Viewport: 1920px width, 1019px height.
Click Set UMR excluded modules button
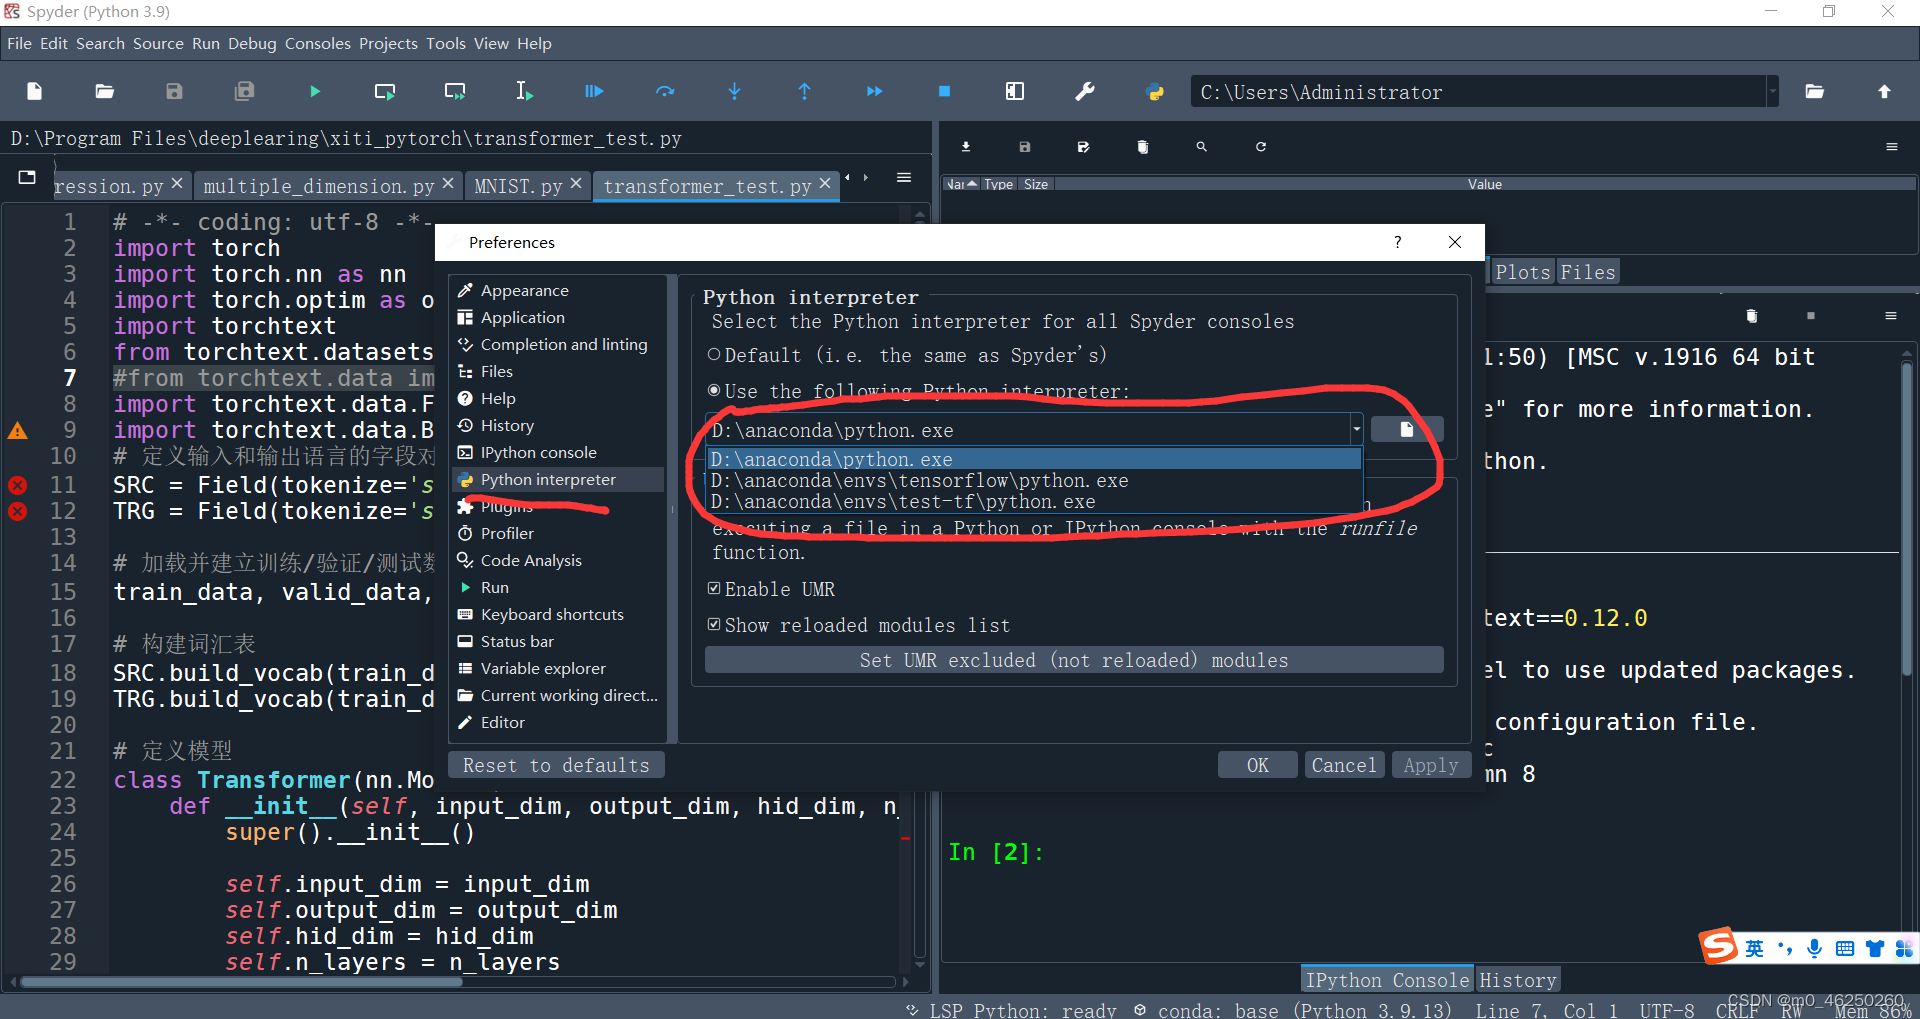(x=1074, y=660)
